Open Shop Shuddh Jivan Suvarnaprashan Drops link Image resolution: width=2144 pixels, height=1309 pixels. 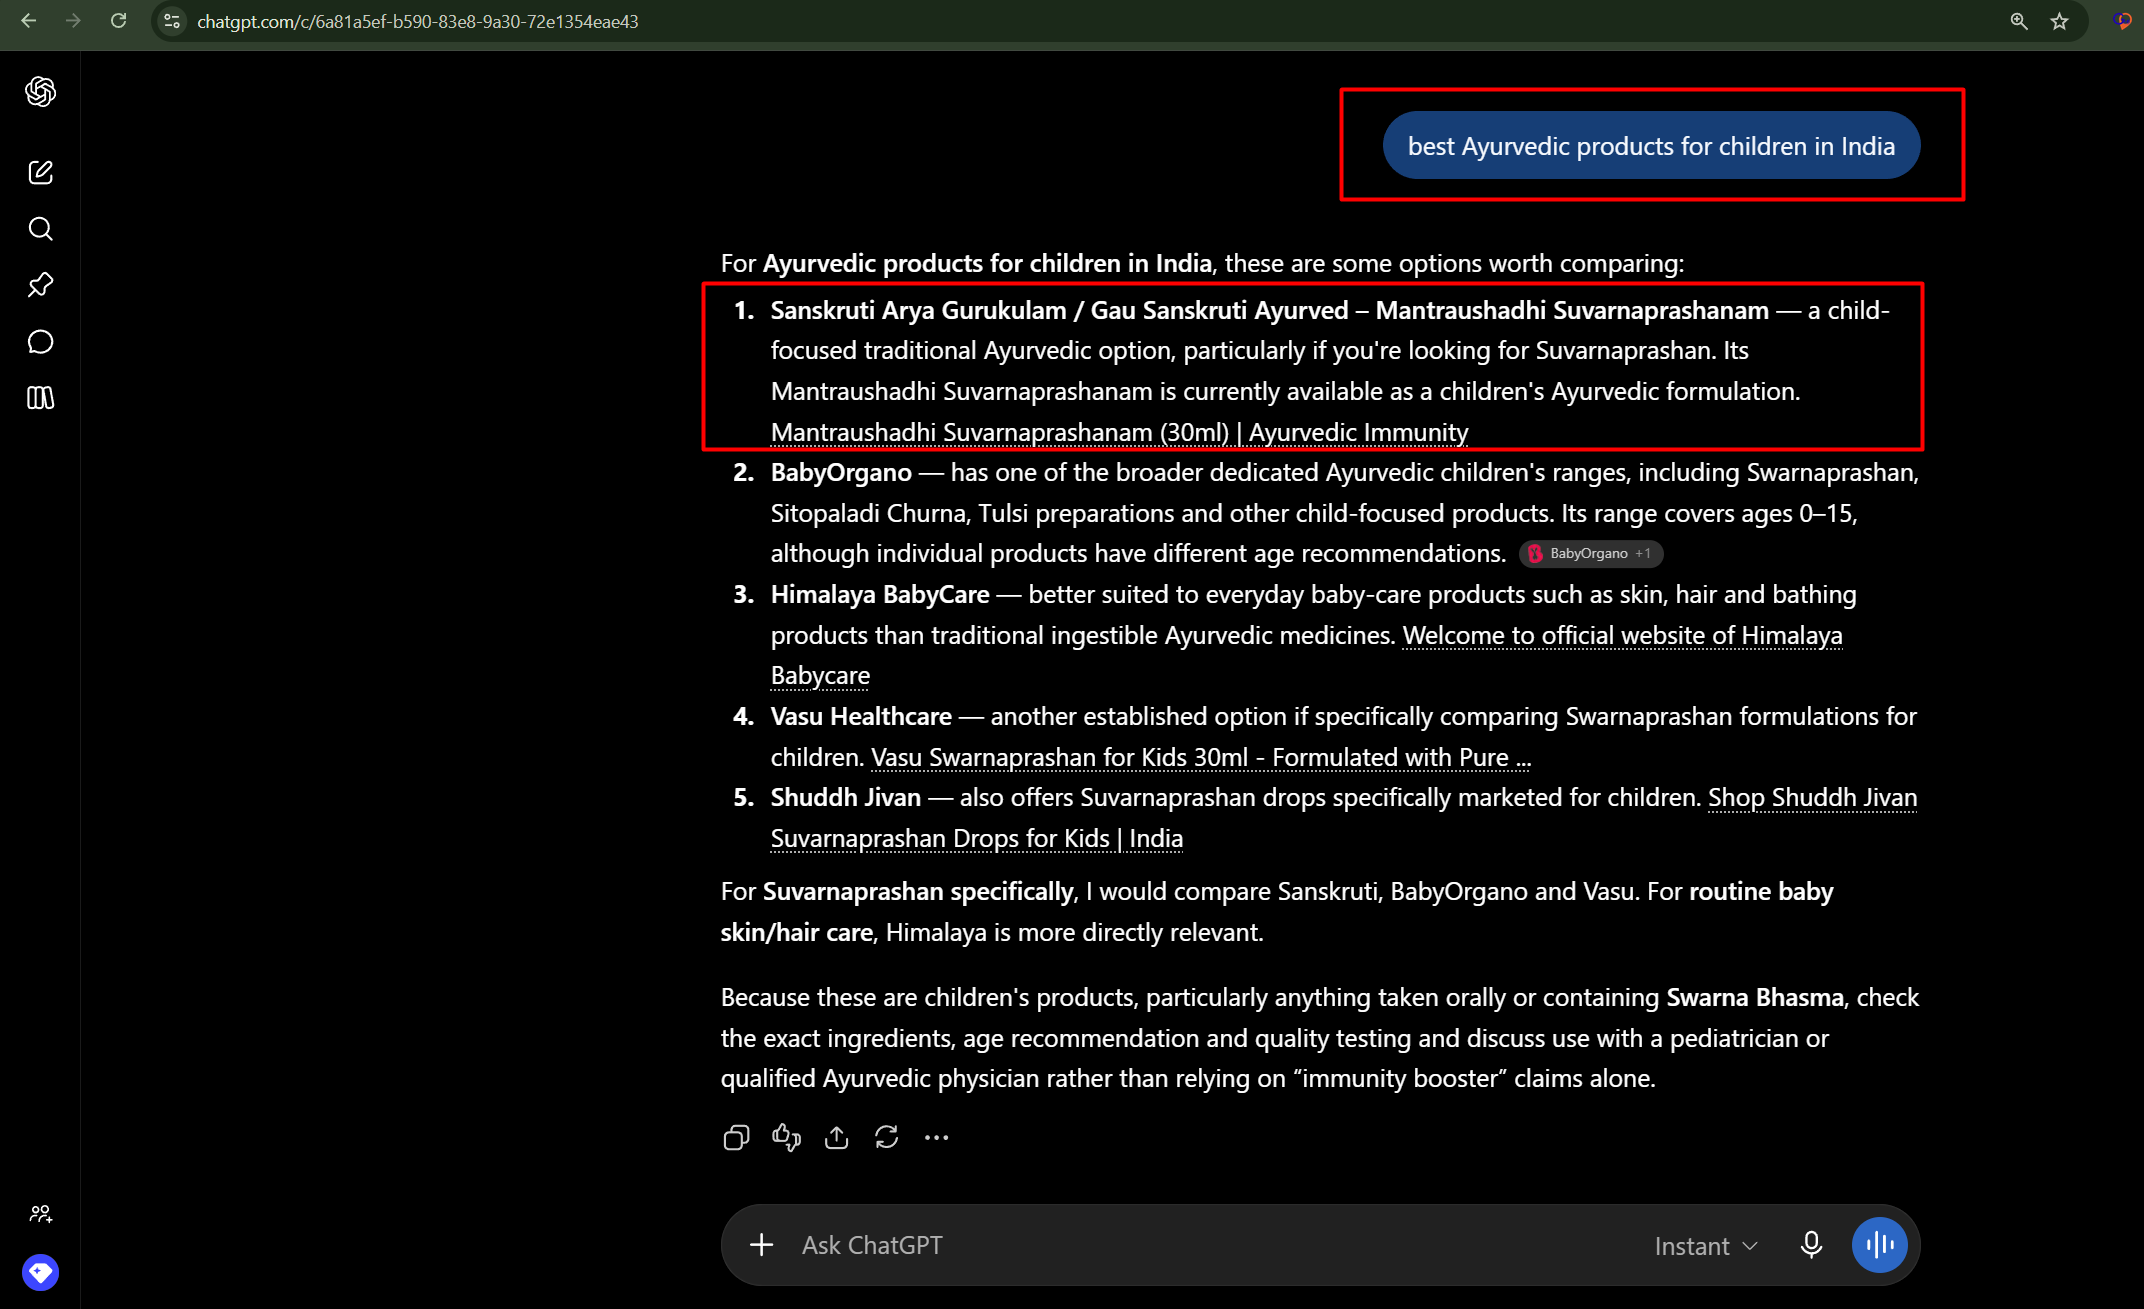pyautogui.click(x=1343, y=818)
